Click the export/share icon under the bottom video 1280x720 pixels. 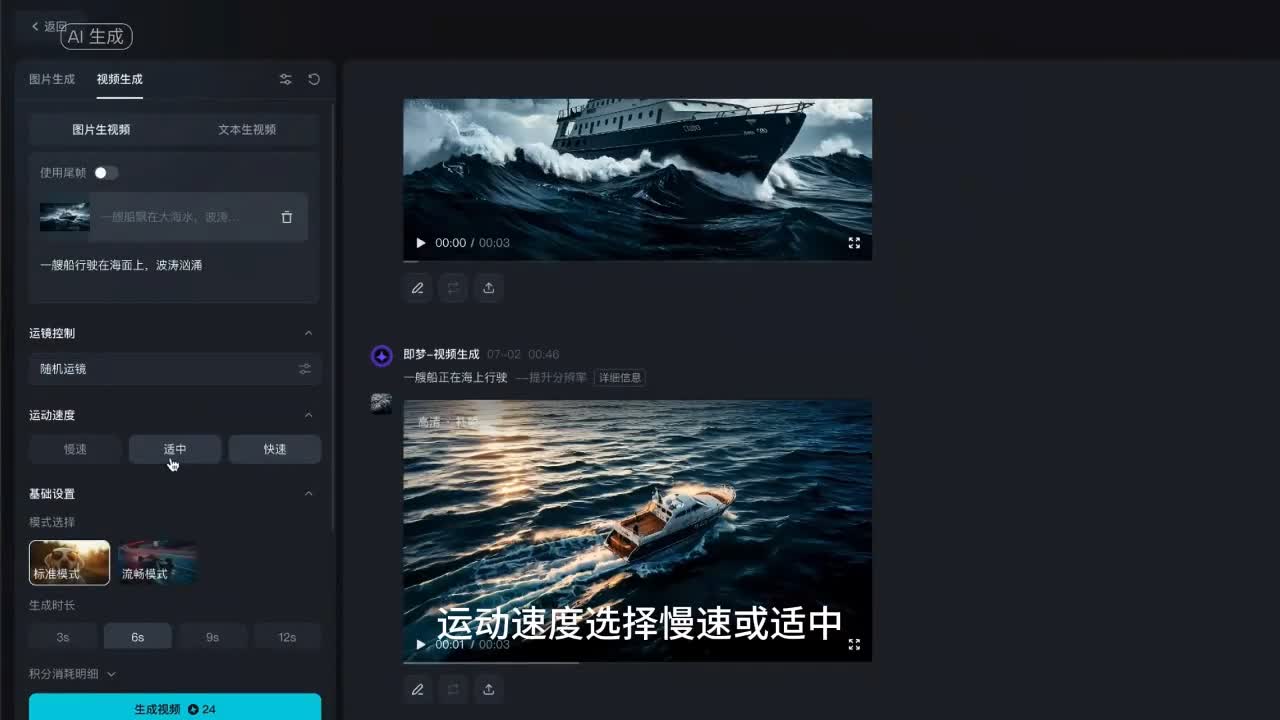click(x=489, y=689)
